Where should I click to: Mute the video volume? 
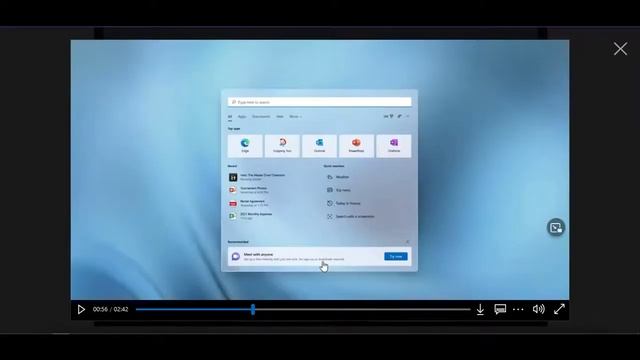538,309
